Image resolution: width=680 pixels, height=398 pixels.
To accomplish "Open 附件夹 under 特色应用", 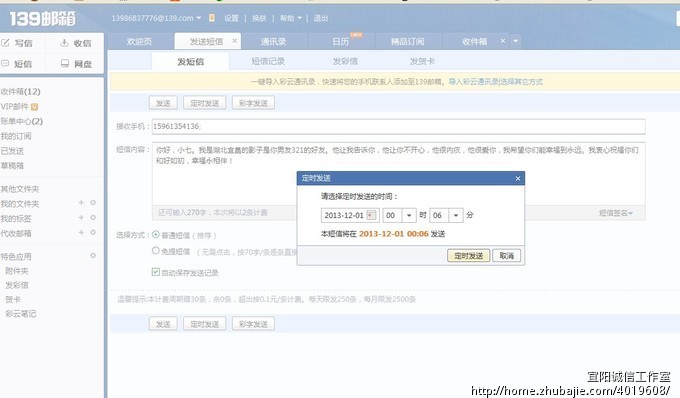I will (17, 271).
